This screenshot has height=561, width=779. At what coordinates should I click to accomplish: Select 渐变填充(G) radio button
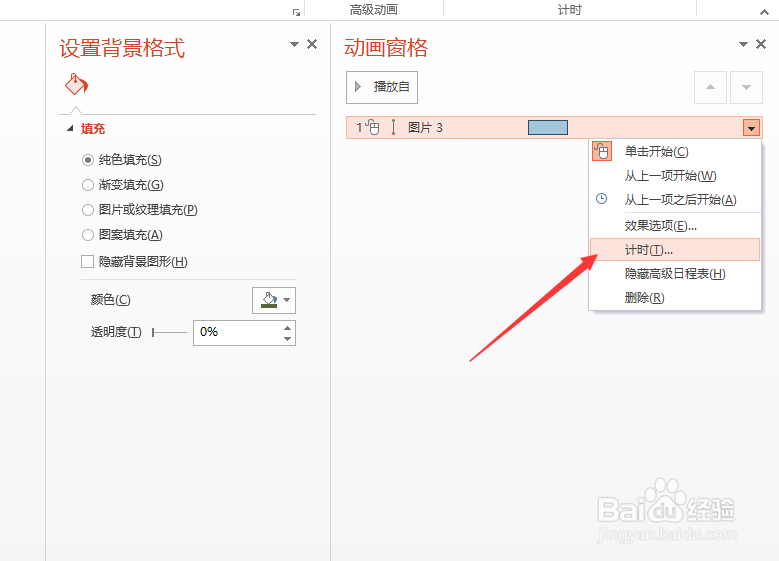pyautogui.click(x=87, y=185)
